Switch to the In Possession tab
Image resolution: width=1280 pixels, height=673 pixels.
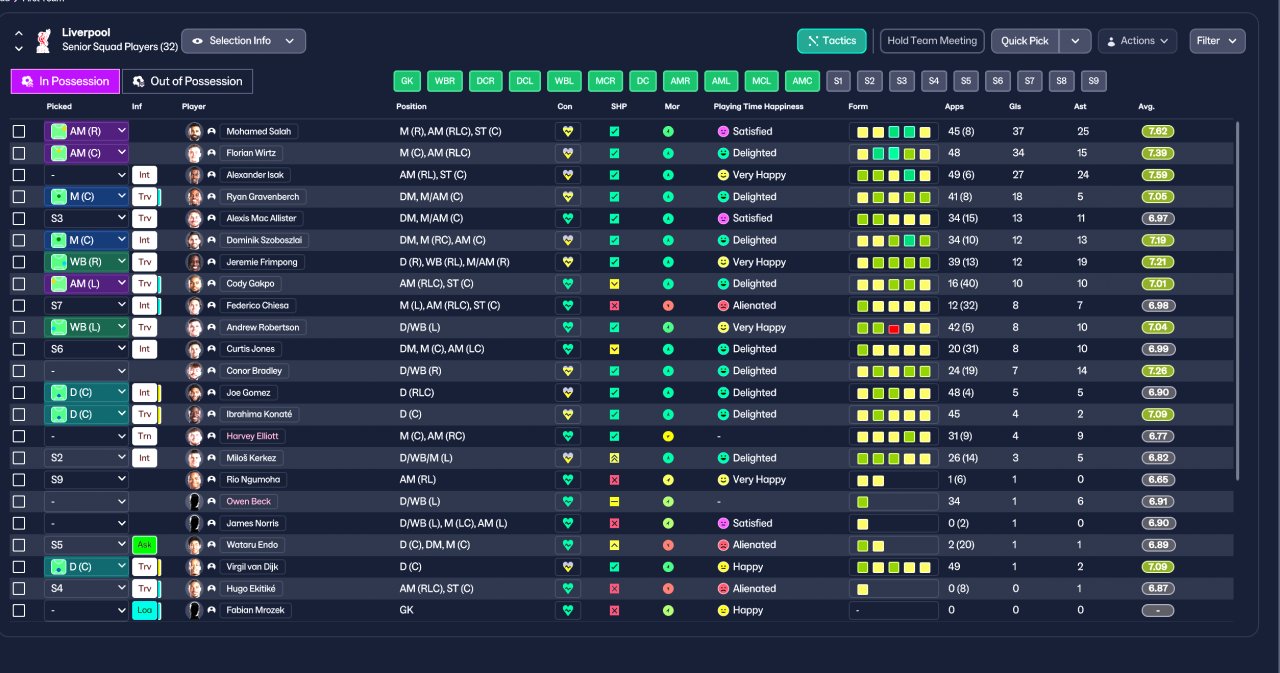[65, 81]
